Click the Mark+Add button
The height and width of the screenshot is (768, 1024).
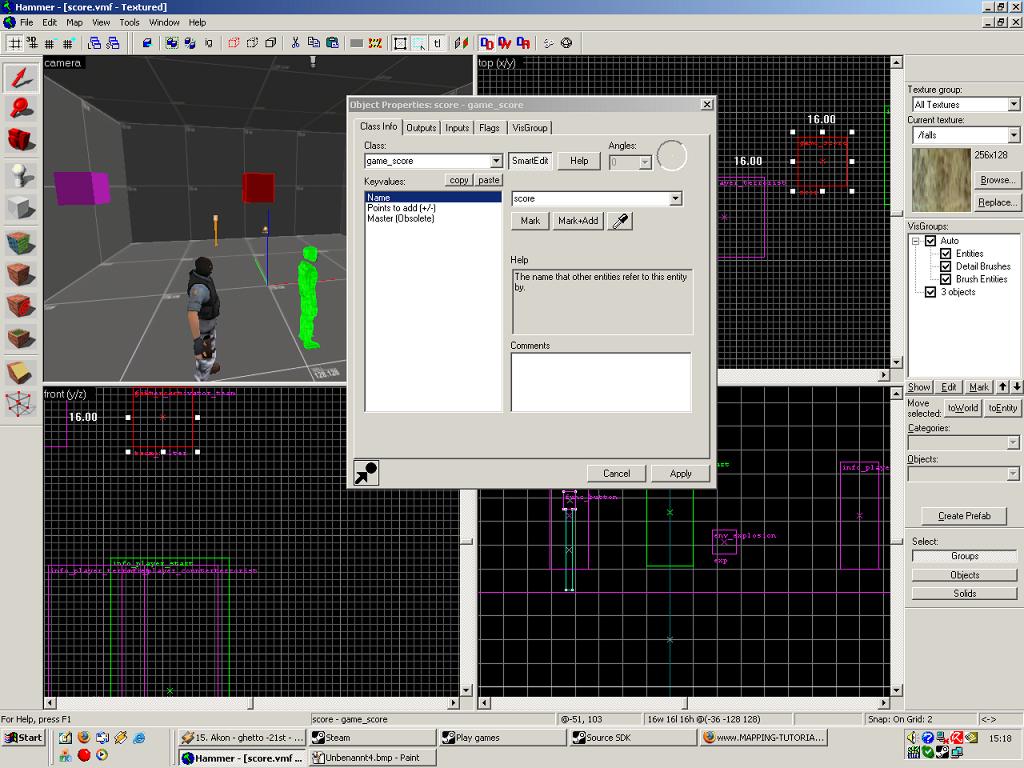pyautogui.click(x=578, y=221)
